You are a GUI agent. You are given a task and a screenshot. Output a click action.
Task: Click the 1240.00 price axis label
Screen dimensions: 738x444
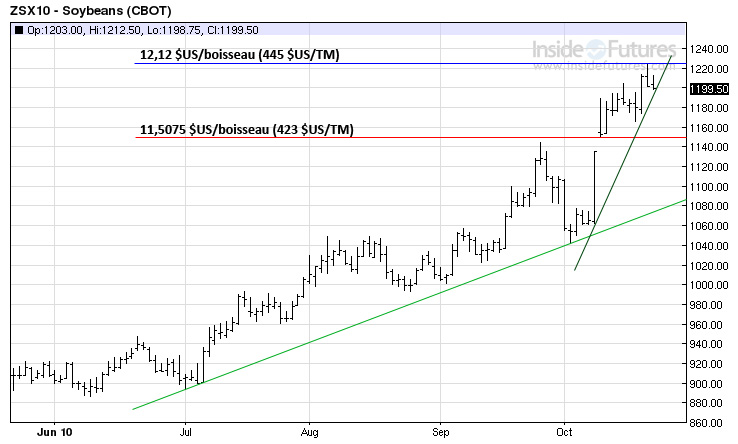pos(709,50)
